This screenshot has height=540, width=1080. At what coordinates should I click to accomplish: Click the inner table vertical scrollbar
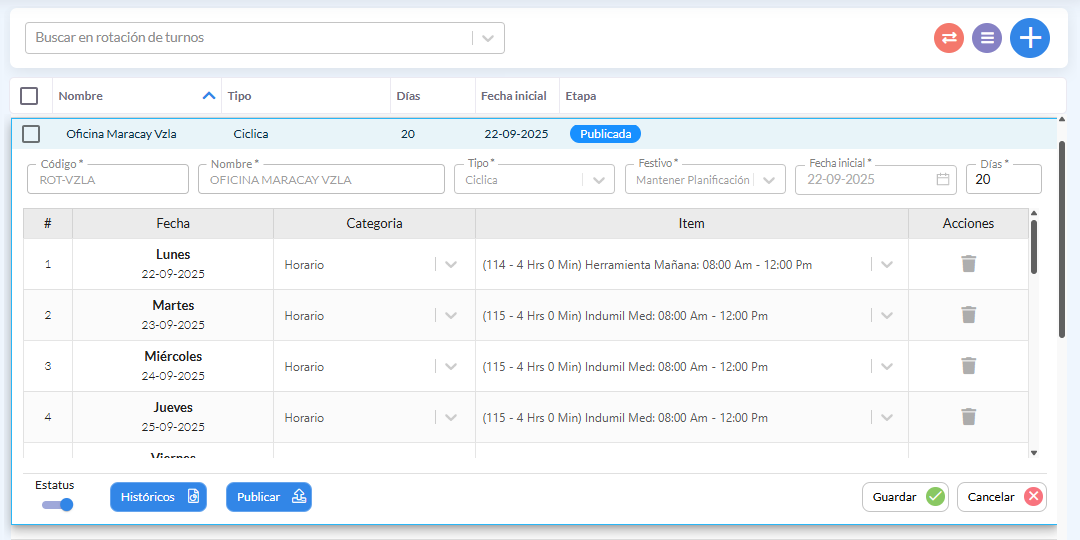click(1033, 246)
